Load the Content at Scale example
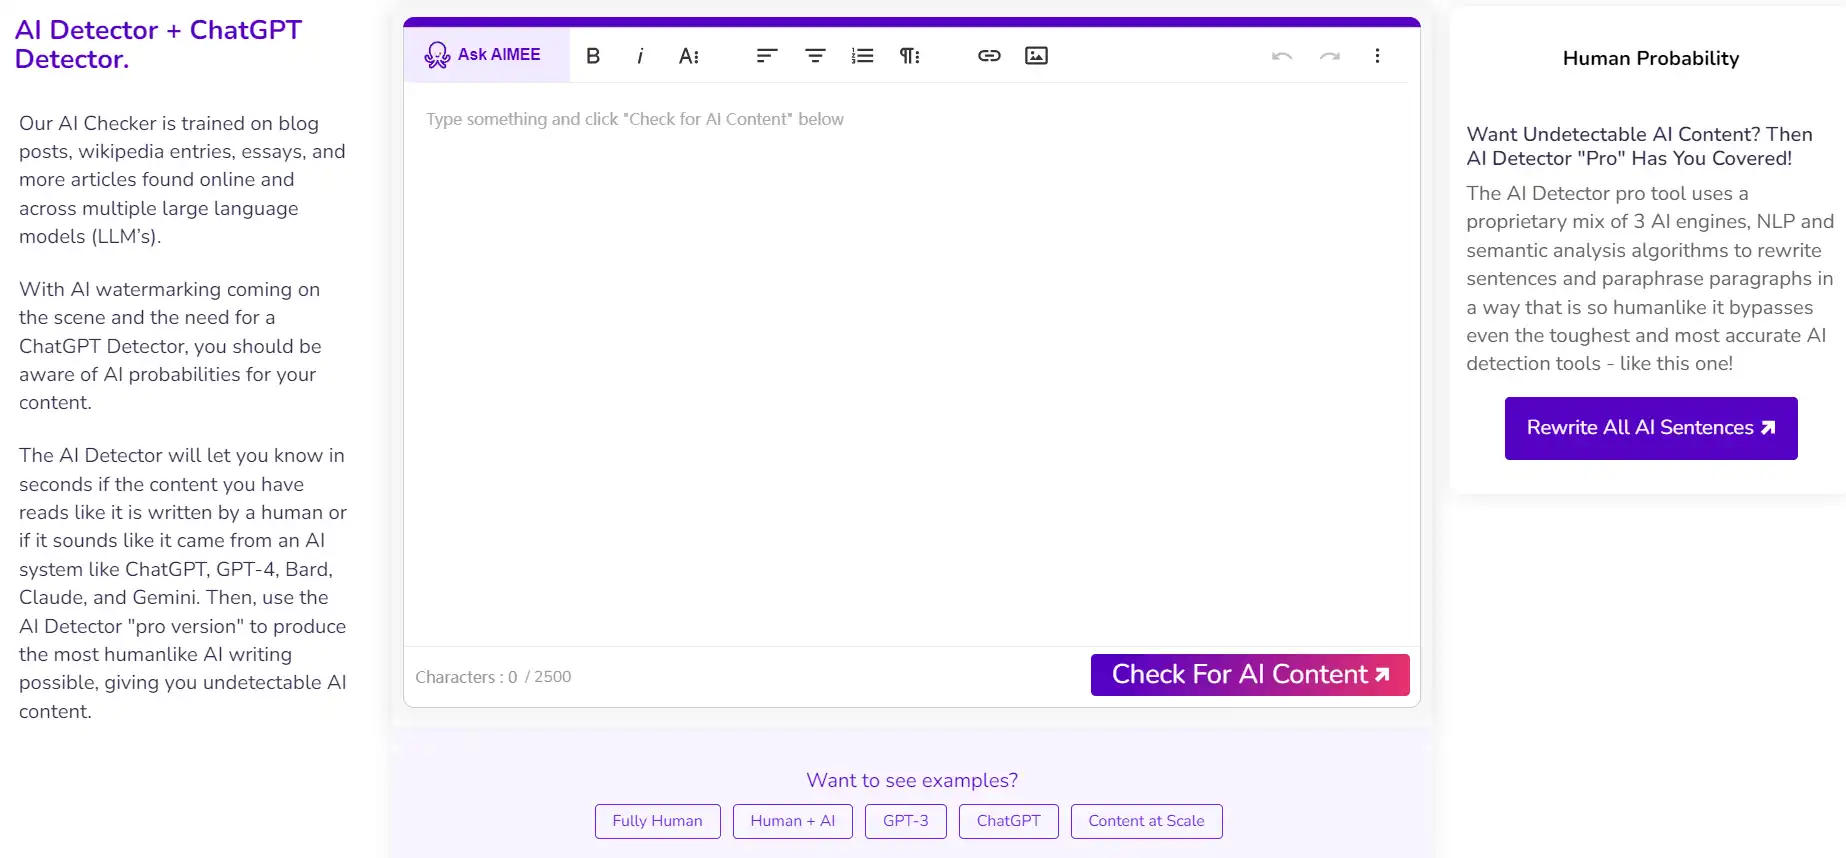 [1146, 821]
